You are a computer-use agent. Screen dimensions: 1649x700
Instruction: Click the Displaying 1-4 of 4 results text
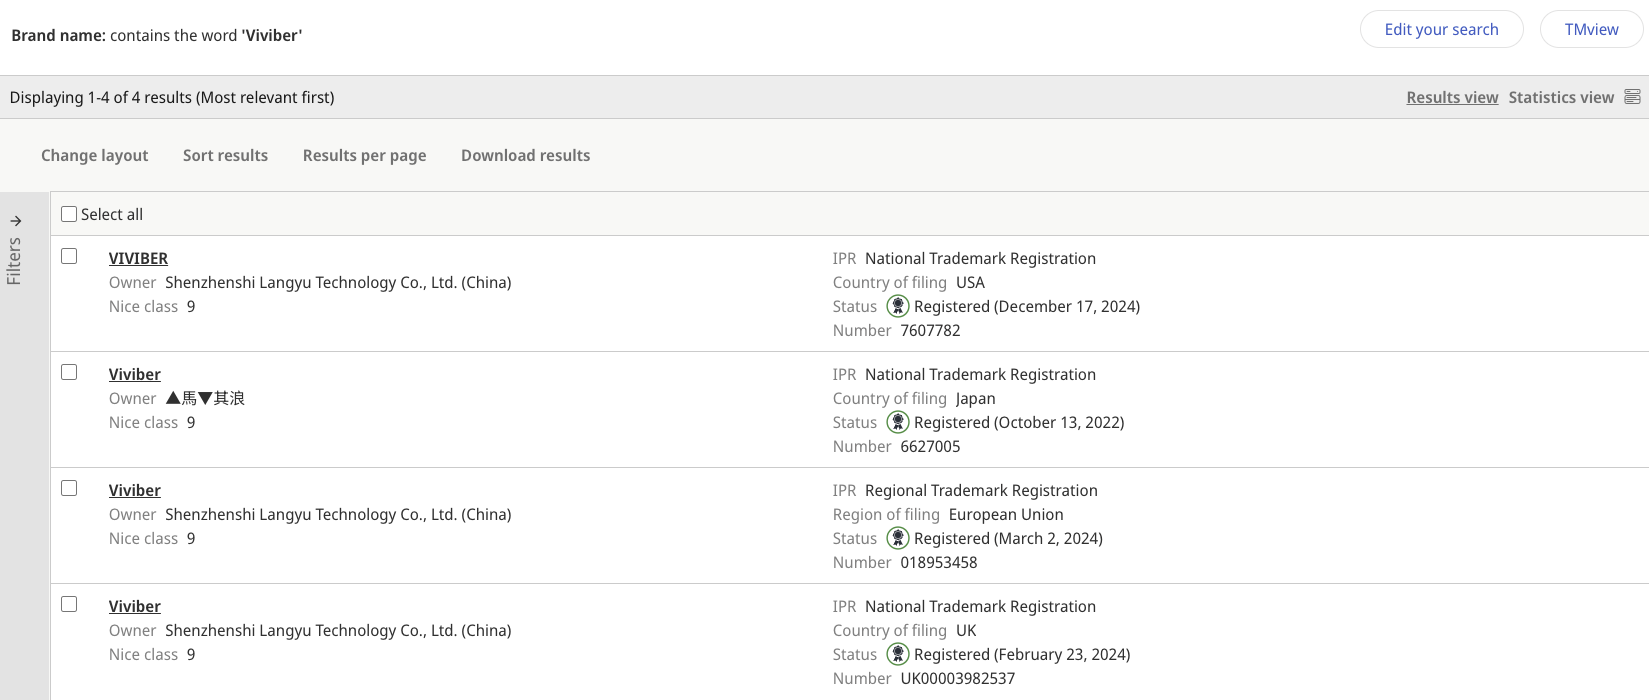tap(172, 97)
